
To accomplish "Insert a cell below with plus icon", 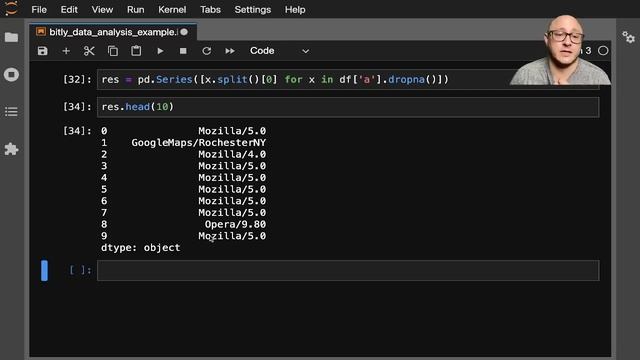I will (x=66, y=51).
